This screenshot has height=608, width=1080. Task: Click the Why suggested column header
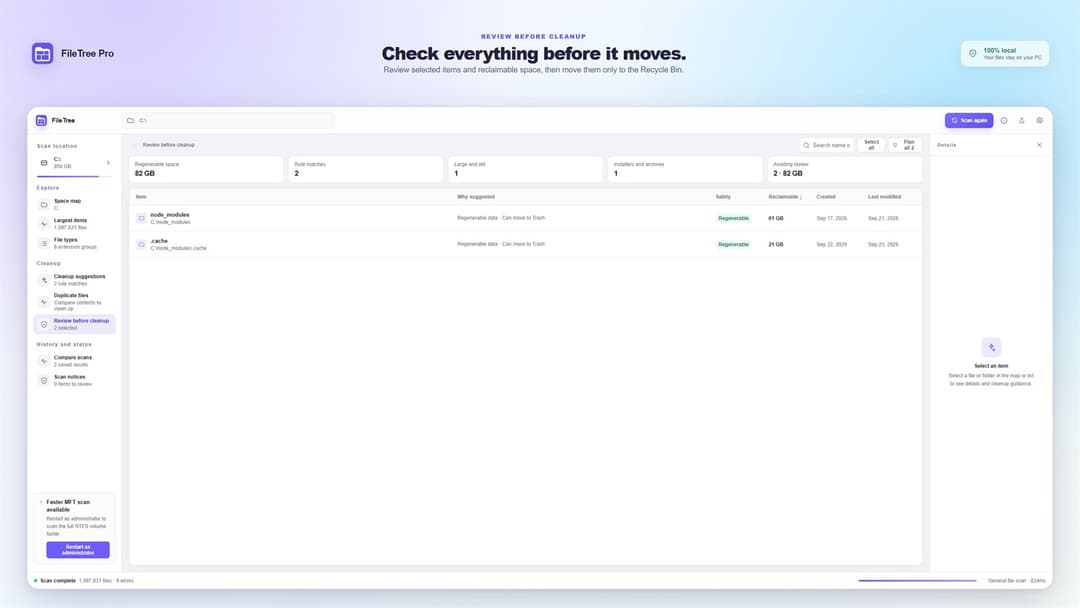click(x=476, y=197)
